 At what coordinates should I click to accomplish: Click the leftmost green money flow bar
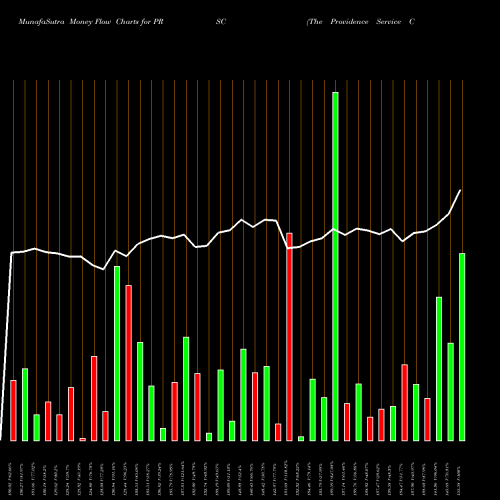click(25, 405)
